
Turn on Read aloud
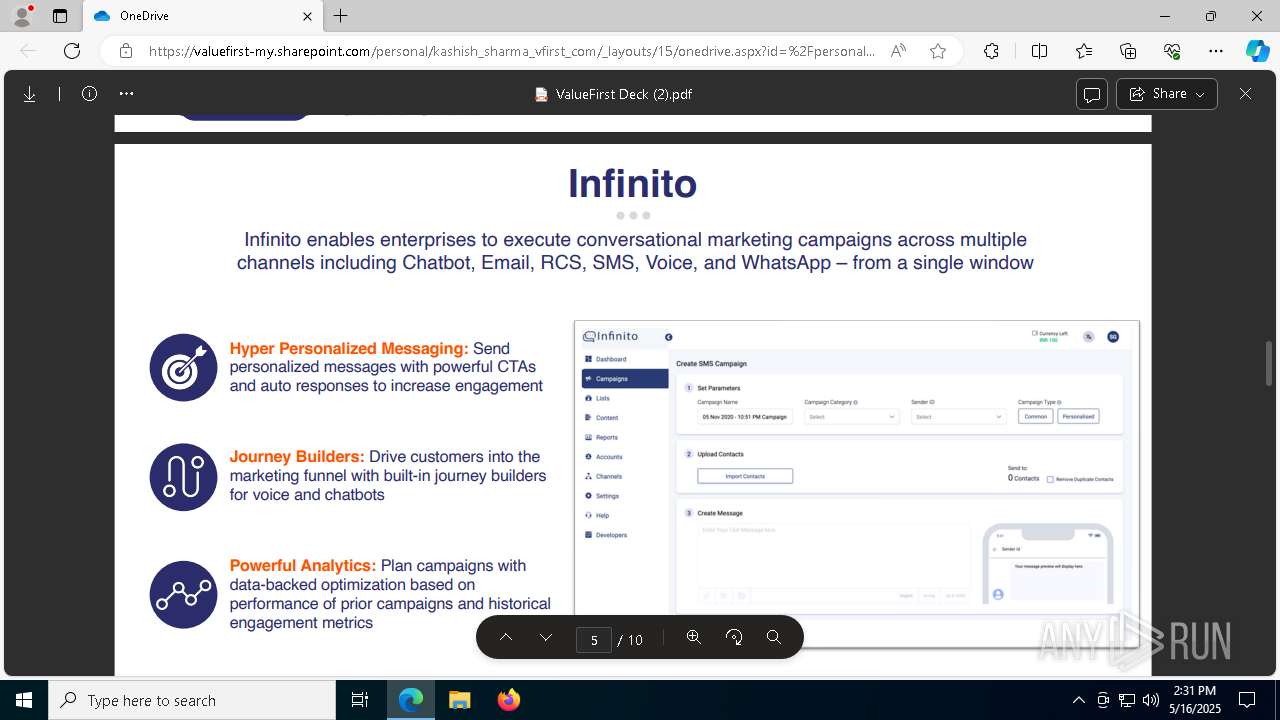coord(898,51)
